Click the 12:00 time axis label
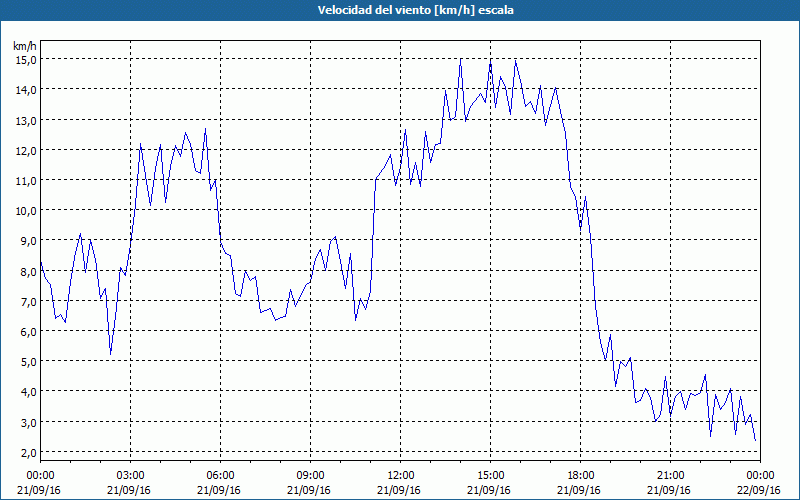 click(x=401, y=476)
